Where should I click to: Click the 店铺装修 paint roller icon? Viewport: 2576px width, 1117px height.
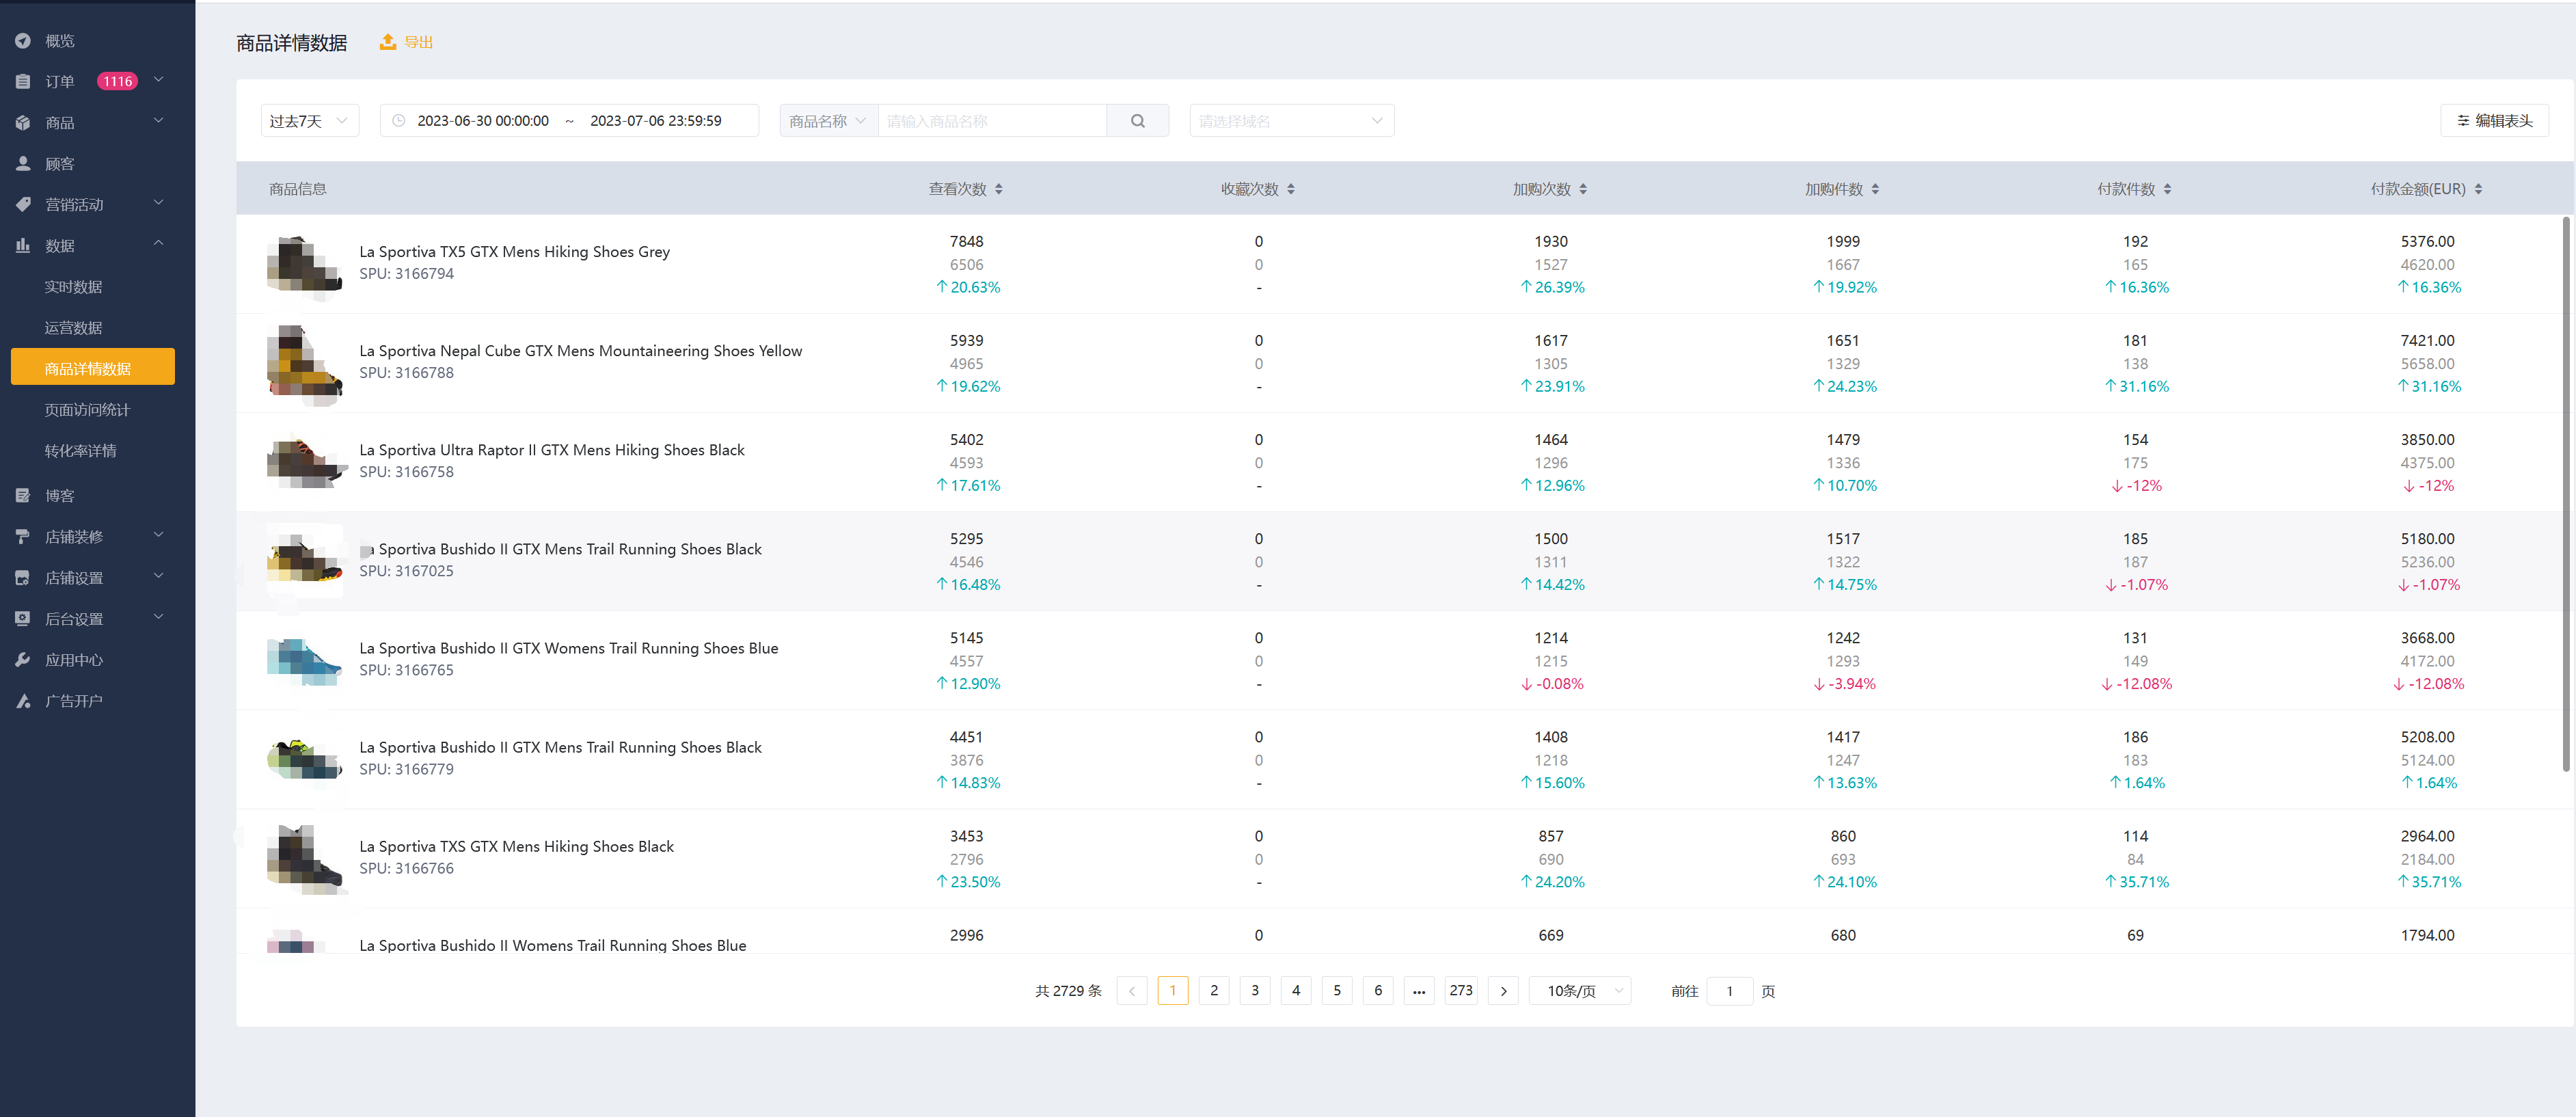[x=23, y=537]
